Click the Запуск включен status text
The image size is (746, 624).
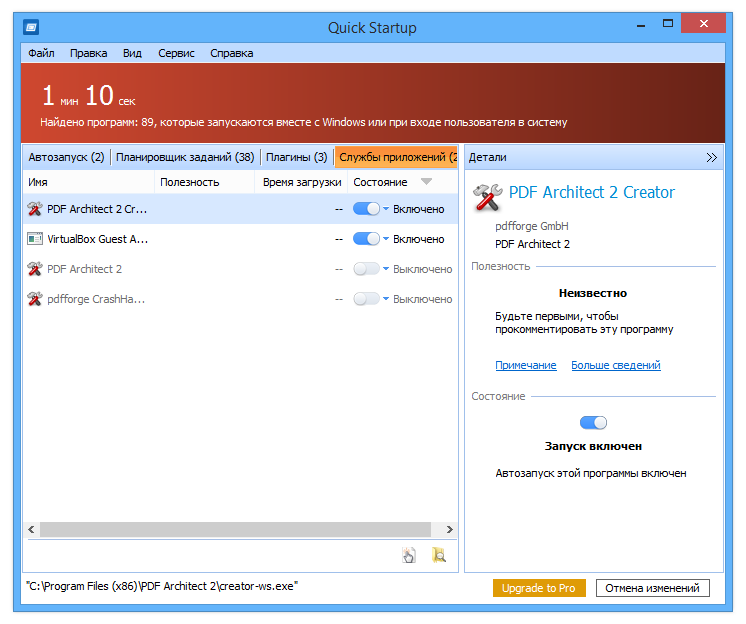[593, 446]
